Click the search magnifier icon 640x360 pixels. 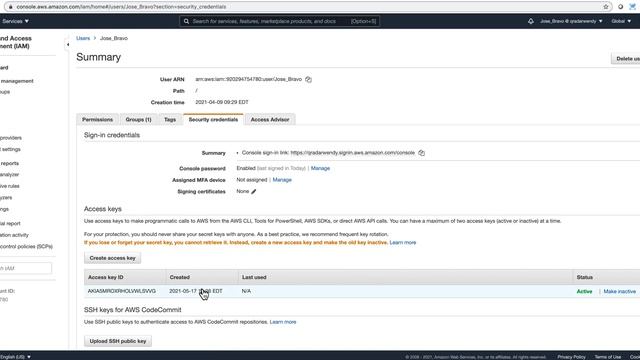[x=186, y=21]
